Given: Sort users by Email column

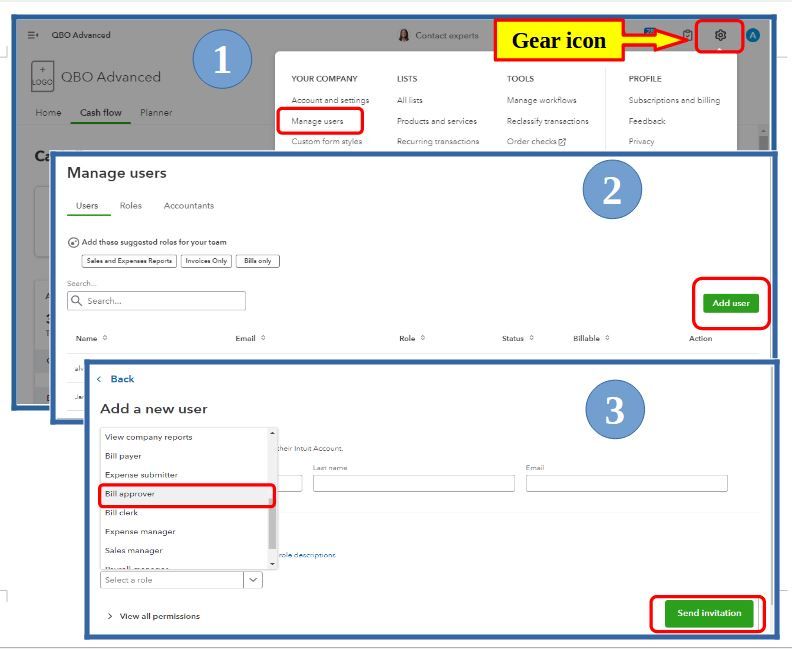Looking at the screenshot, I should (x=263, y=338).
